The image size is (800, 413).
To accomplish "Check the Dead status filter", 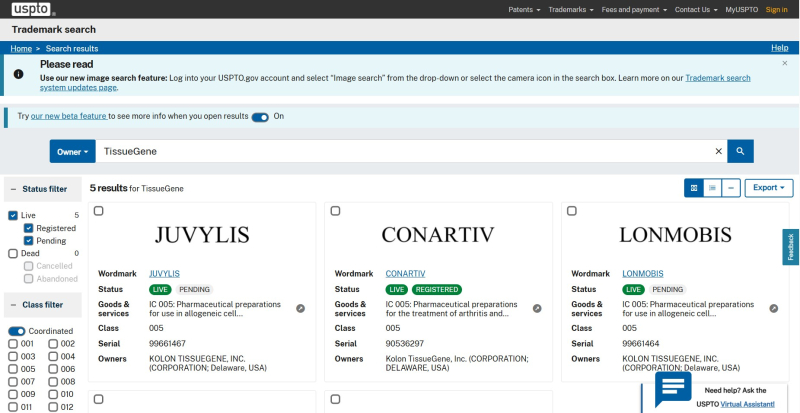I will (13, 253).
